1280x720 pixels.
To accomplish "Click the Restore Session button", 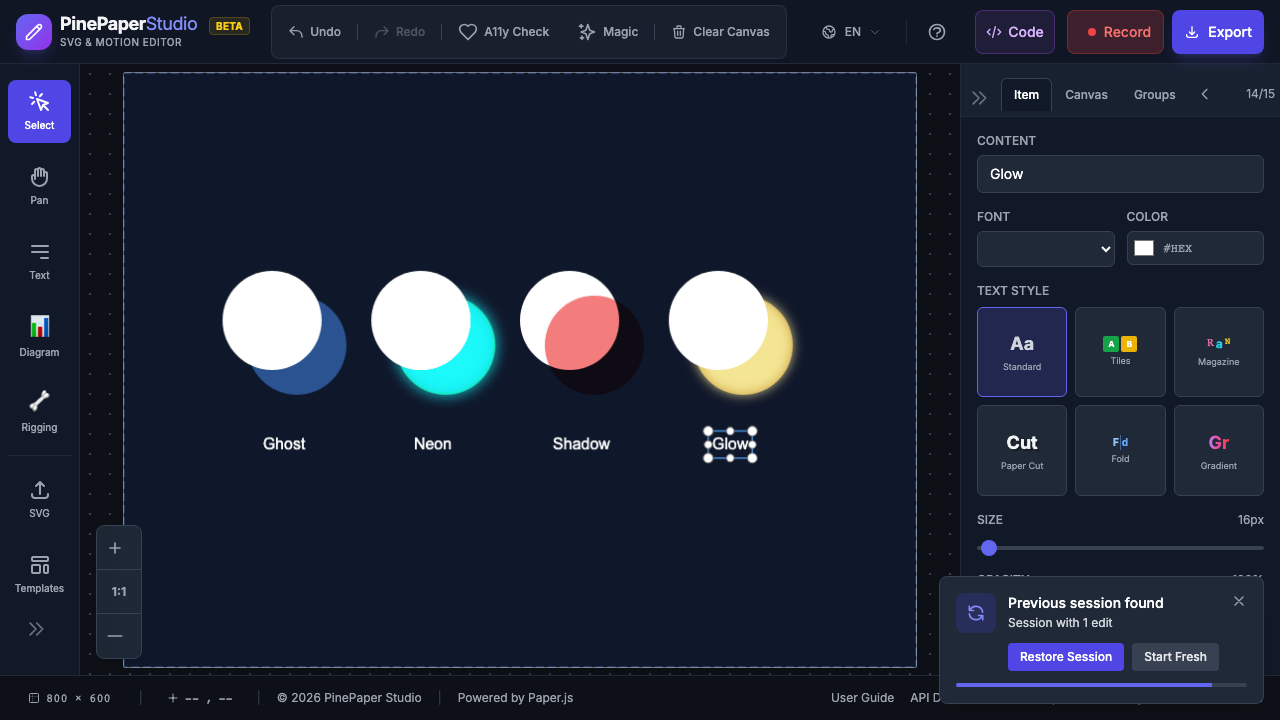I will click(x=1066, y=657).
